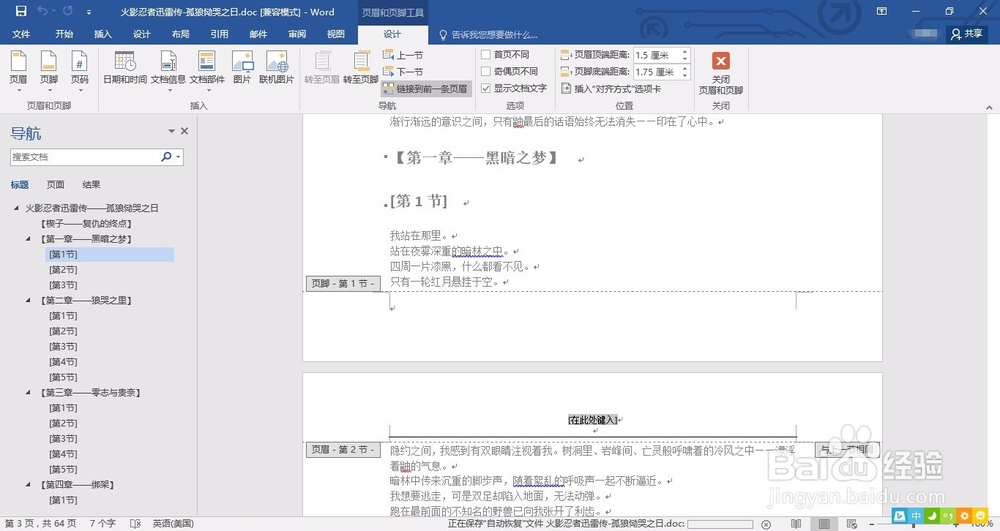This screenshot has height=531, width=1000.
Task: Redo the last action
Action: point(68,11)
